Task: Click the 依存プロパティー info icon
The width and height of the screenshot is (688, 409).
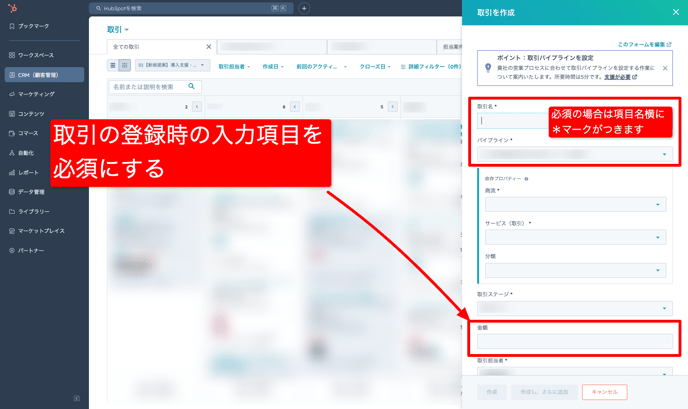Action: pos(526,179)
